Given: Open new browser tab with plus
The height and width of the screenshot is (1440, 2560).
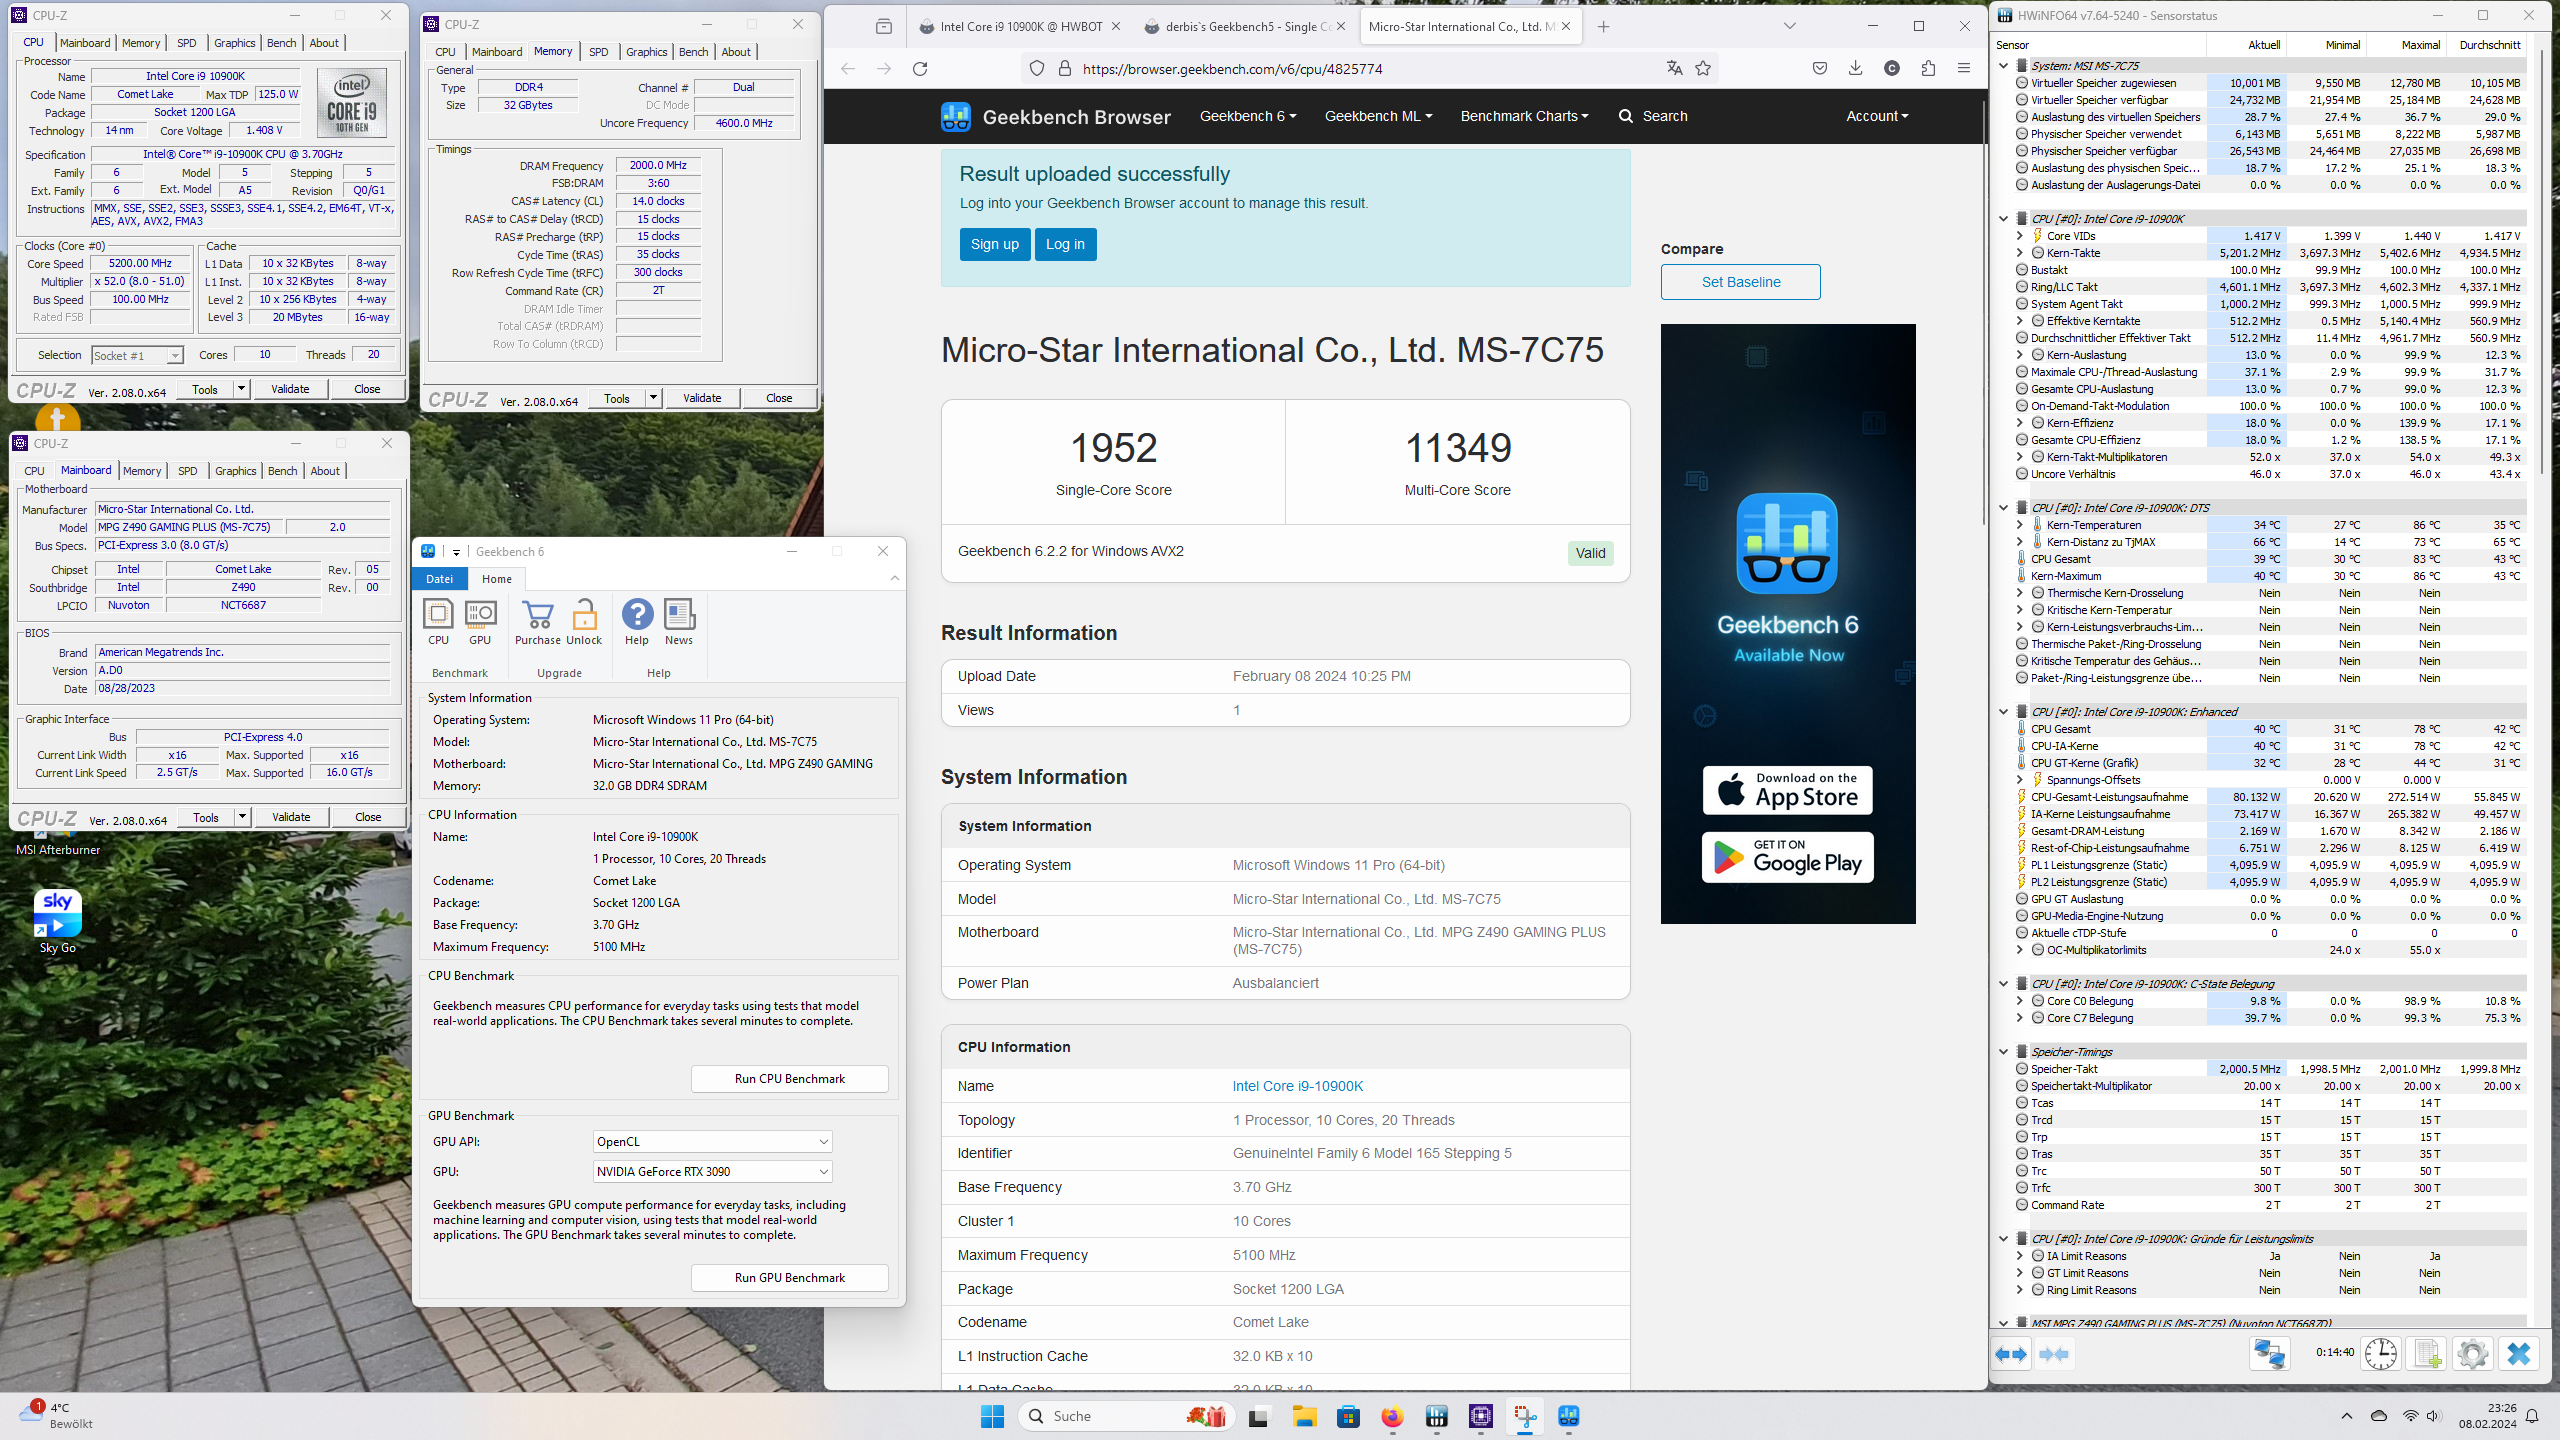Looking at the screenshot, I should pos(1604,27).
